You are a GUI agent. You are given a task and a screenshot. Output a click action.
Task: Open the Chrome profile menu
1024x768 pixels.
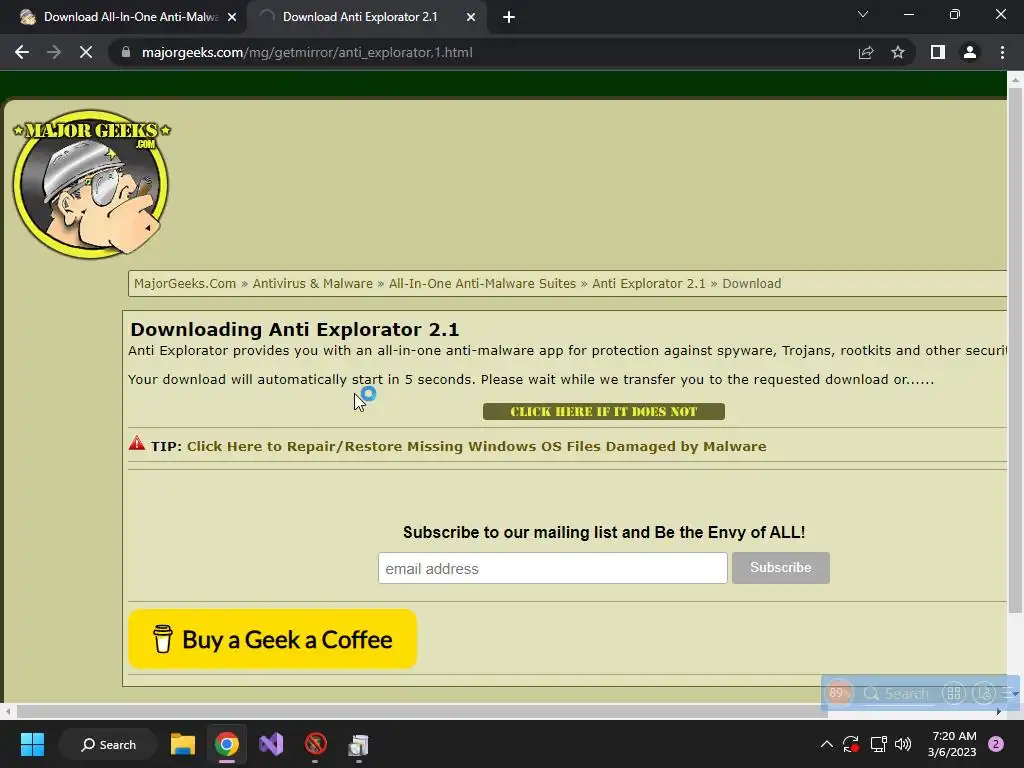click(970, 52)
